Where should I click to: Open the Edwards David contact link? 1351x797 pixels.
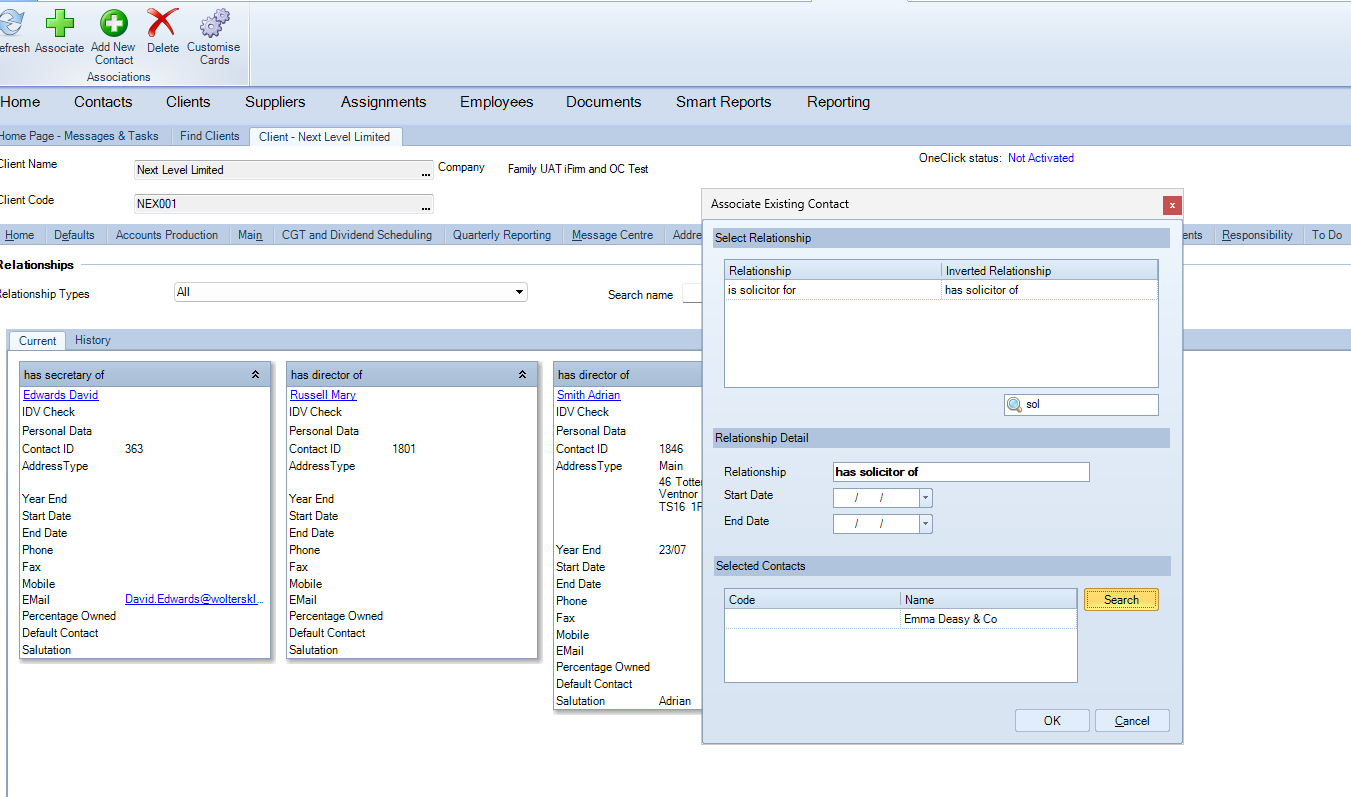pyautogui.click(x=61, y=395)
